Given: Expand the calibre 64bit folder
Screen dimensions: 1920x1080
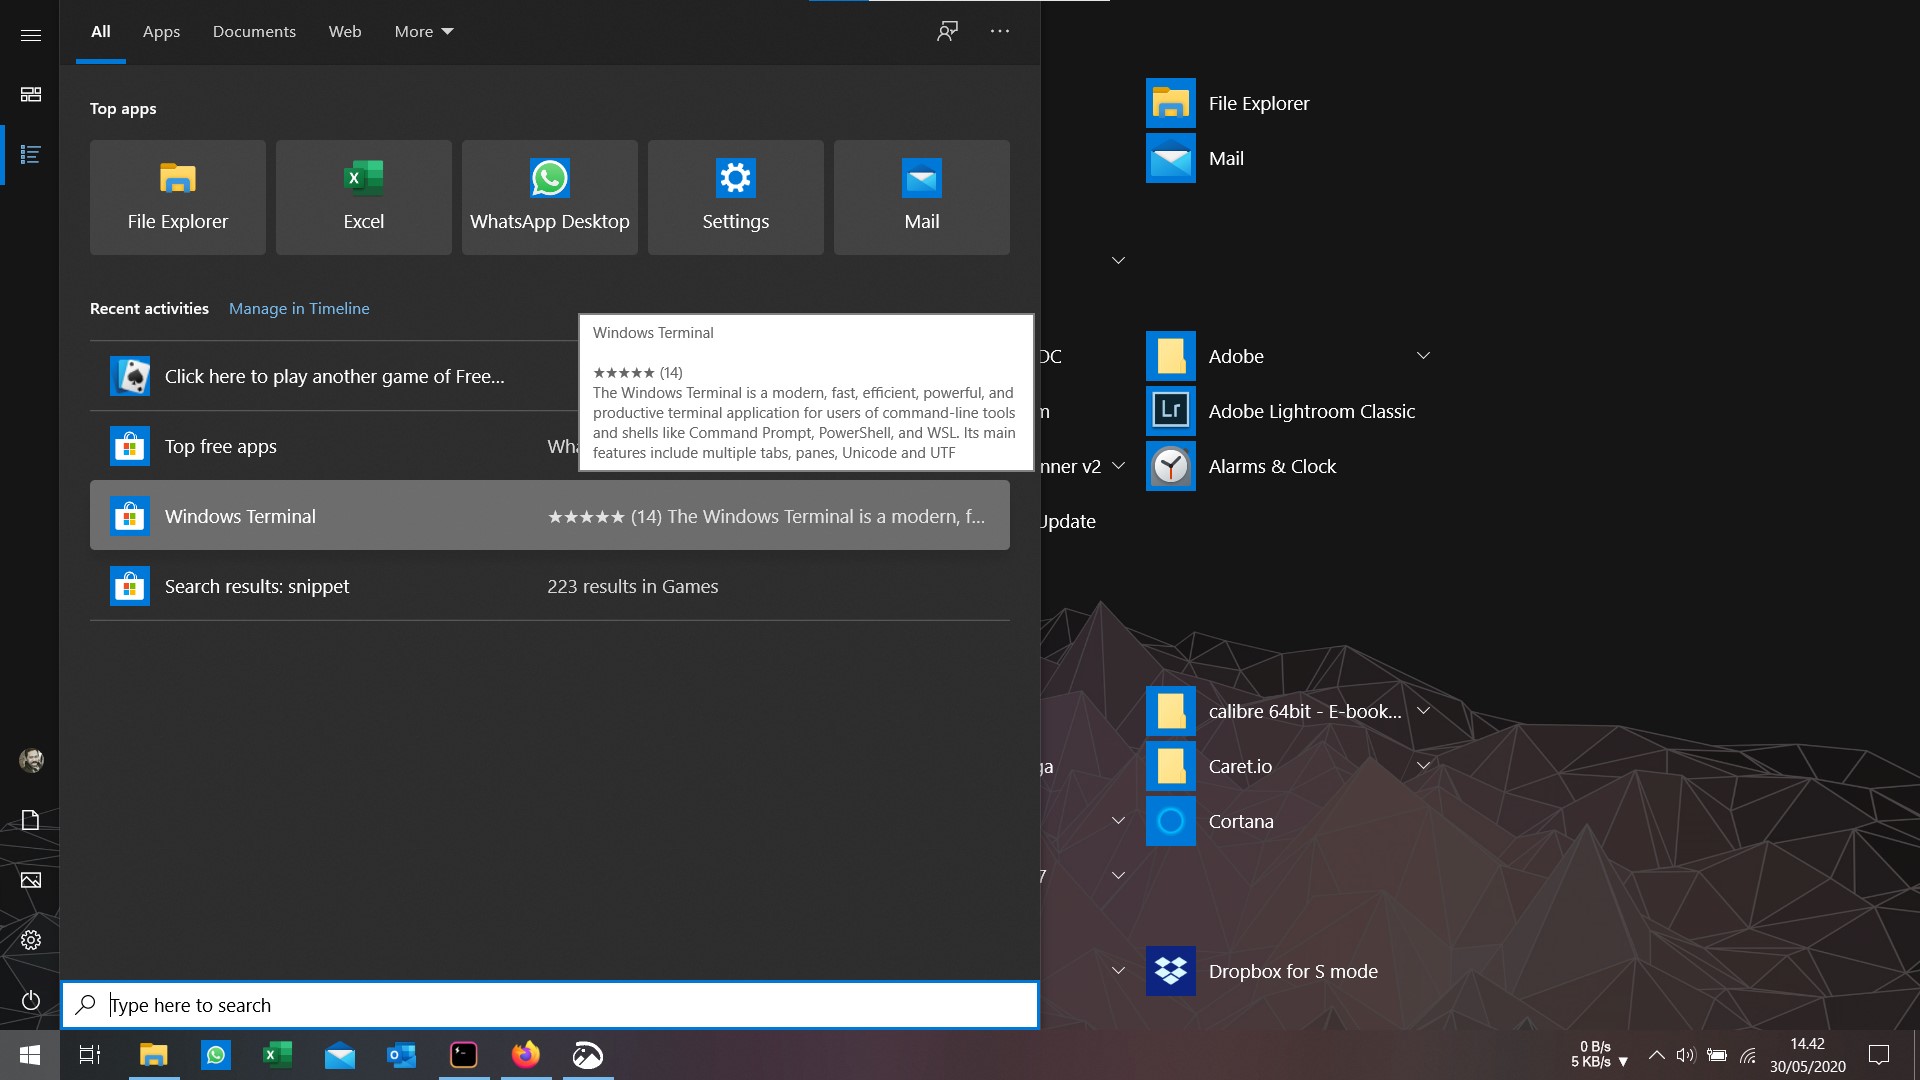Looking at the screenshot, I should point(1423,711).
